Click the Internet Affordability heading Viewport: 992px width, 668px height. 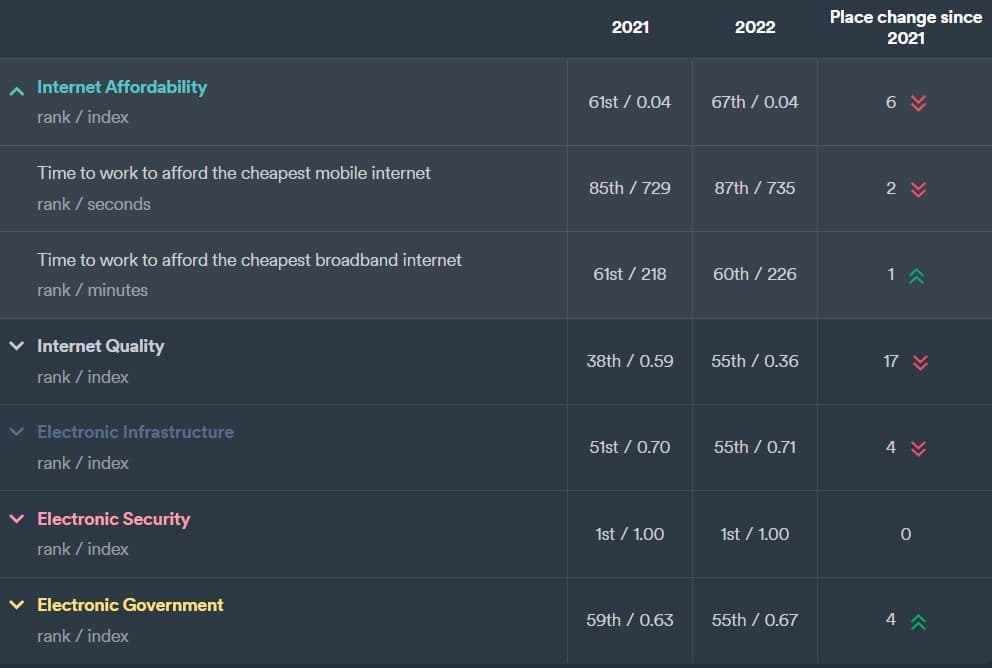click(x=122, y=87)
